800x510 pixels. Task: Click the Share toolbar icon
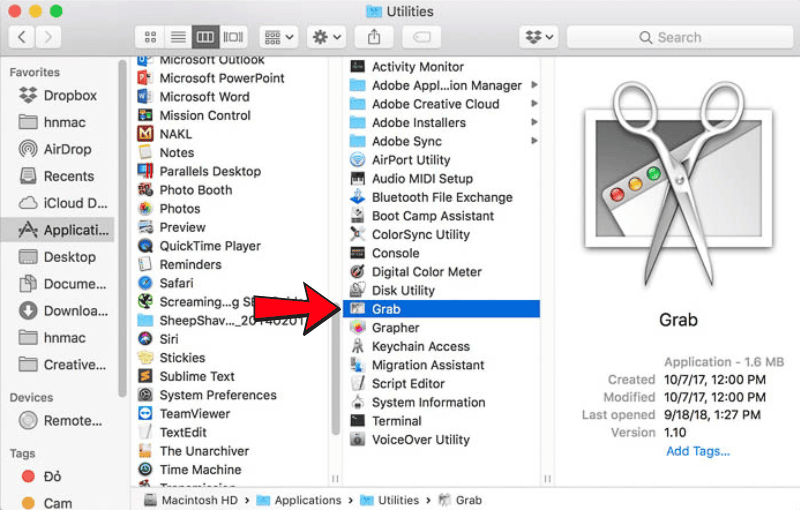point(374,37)
